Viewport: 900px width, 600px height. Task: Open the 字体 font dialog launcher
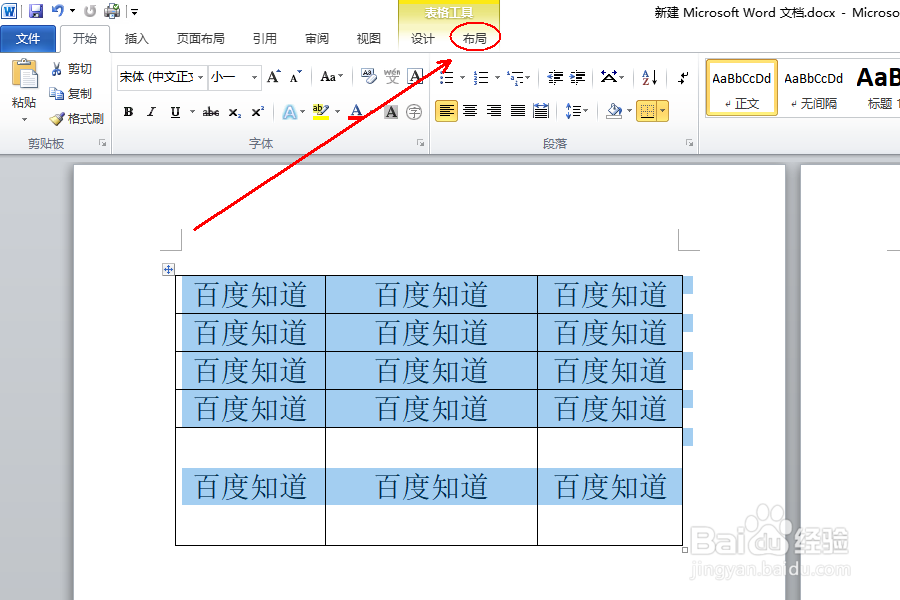(421, 143)
